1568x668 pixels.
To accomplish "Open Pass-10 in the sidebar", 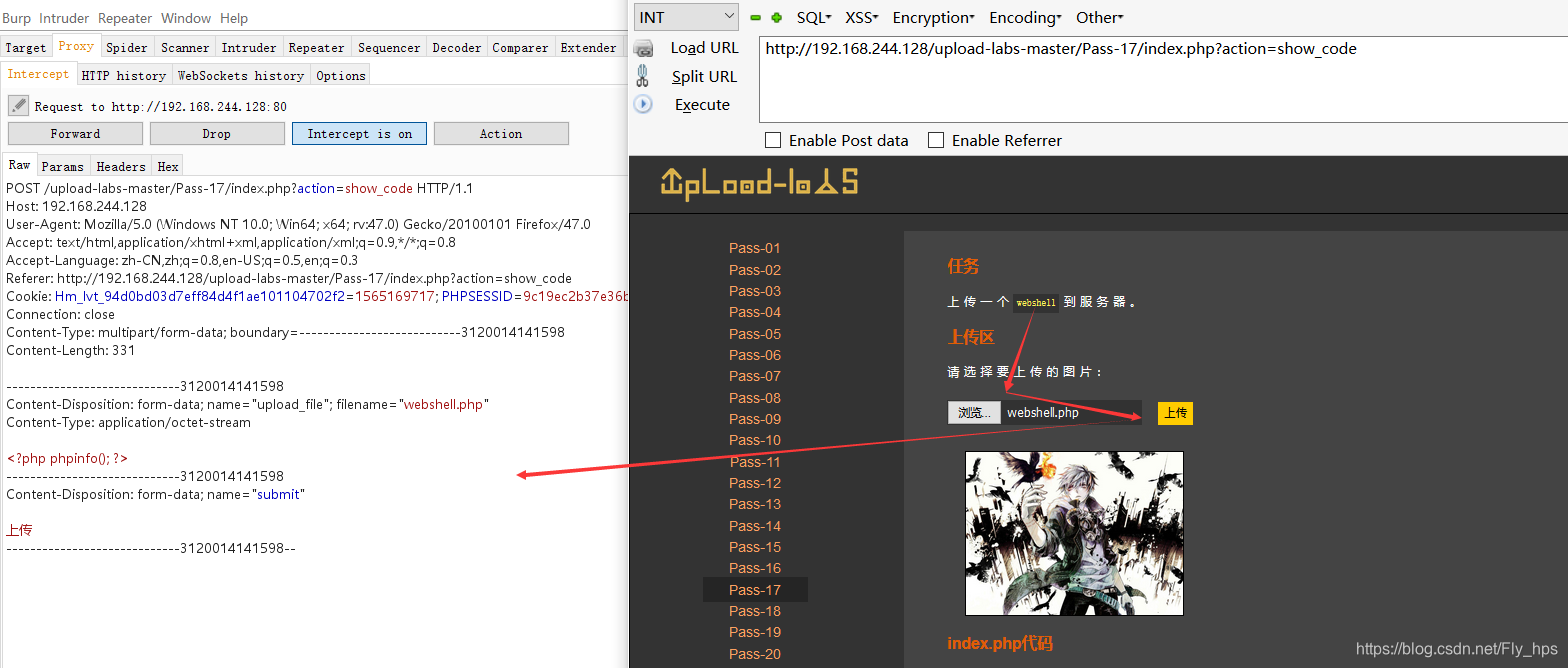I will tap(755, 440).
